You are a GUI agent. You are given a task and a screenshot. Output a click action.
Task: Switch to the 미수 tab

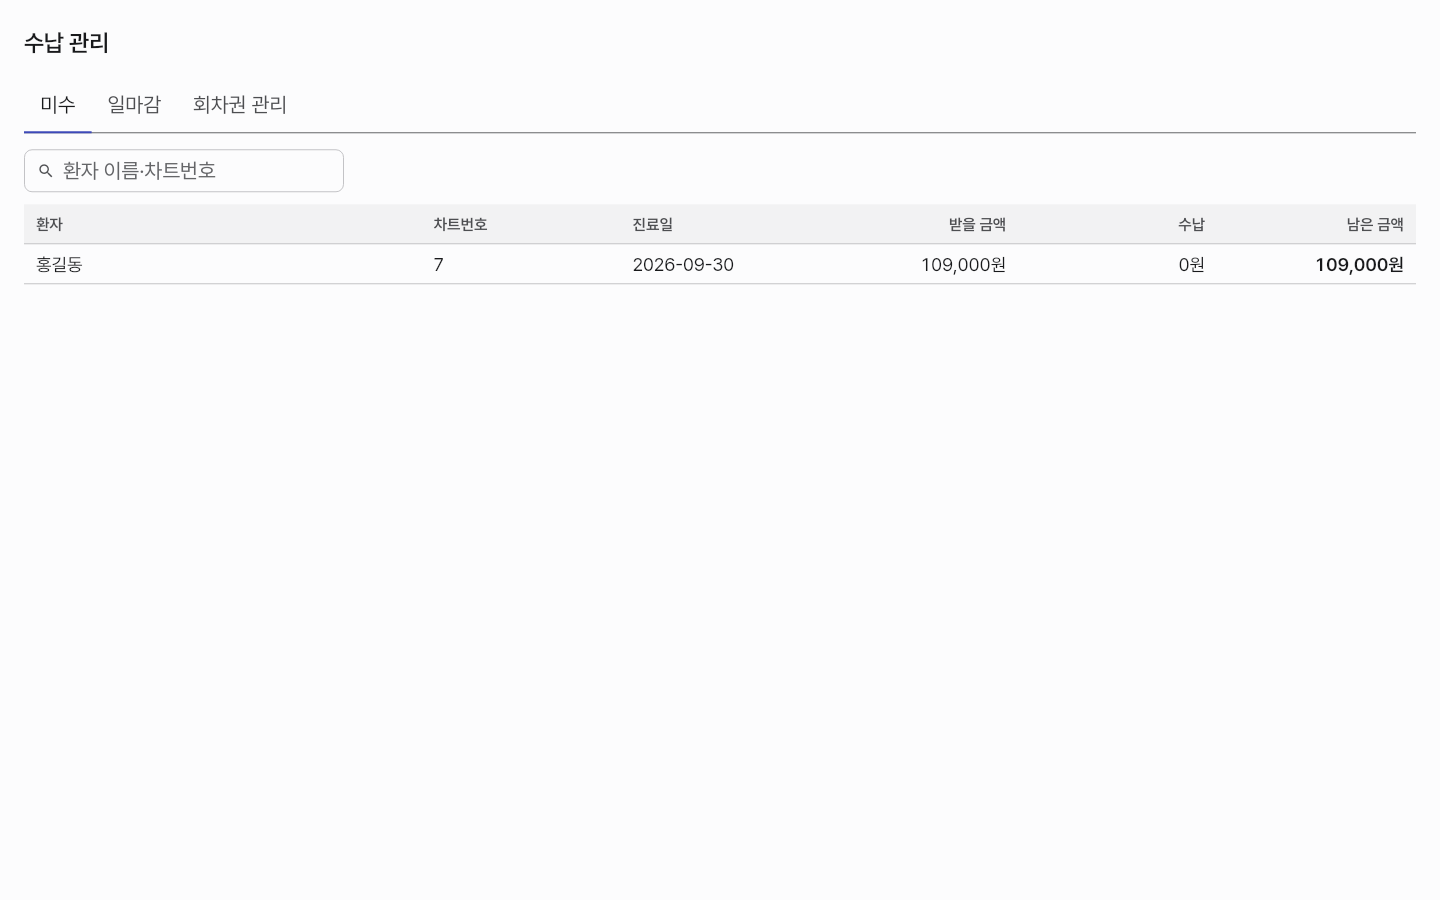pyautogui.click(x=58, y=105)
